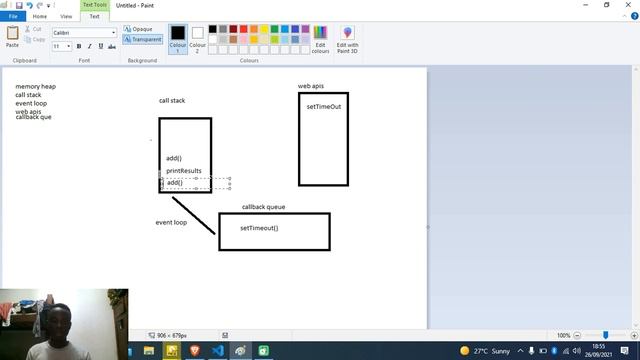640x360 pixels.
Task: Click the canvas dimensions icon in status bar
Action: (x=152, y=336)
